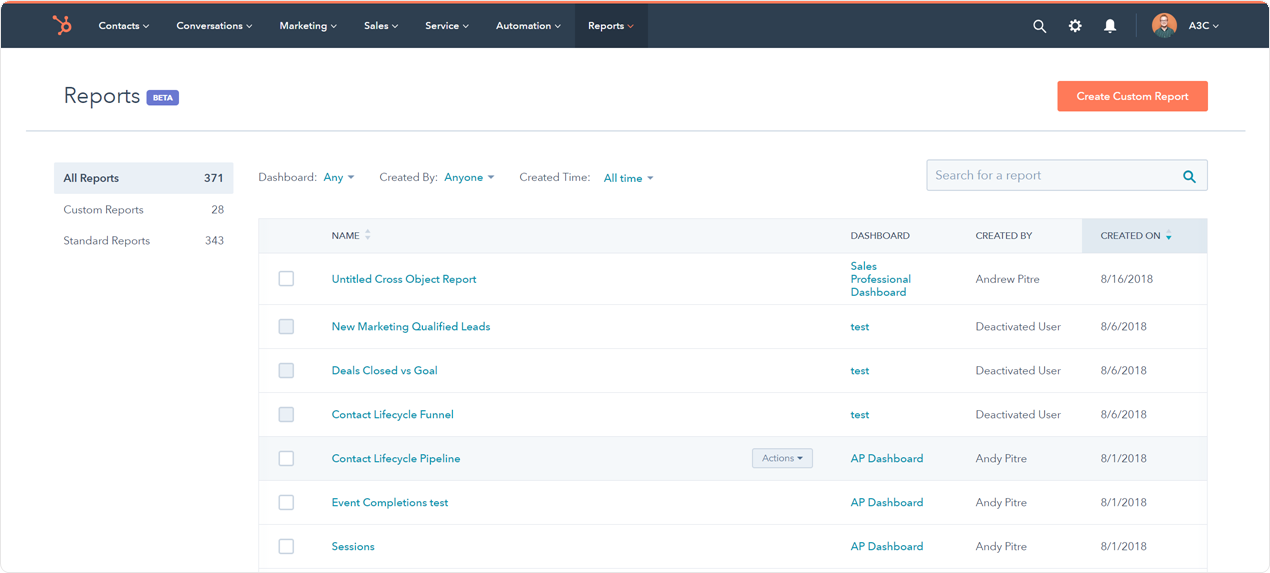Click the CREATED BY column header

click(x=1004, y=236)
